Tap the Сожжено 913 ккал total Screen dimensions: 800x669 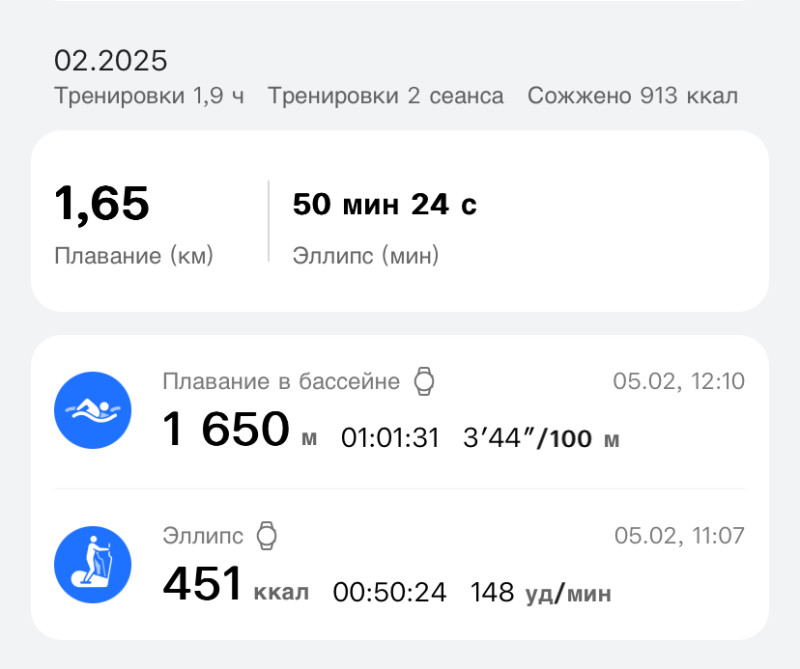633,96
